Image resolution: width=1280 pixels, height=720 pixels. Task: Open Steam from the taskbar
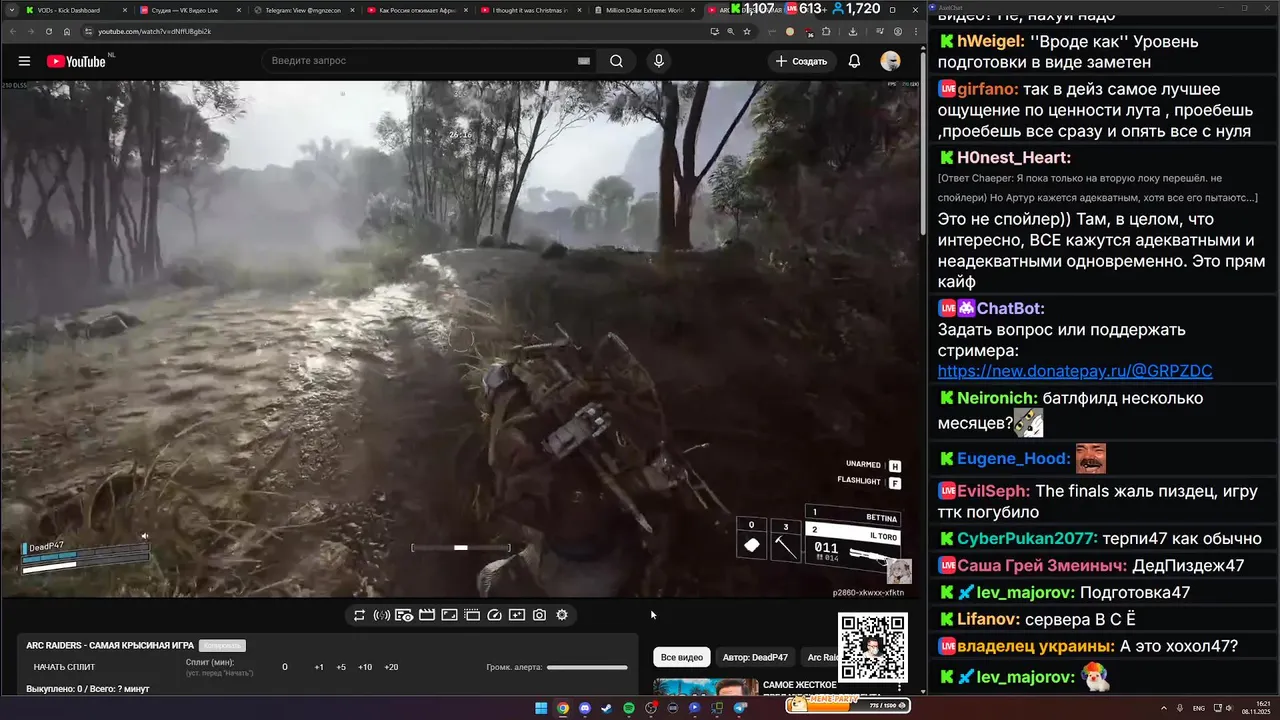pyautogui.click(x=607, y=708)
